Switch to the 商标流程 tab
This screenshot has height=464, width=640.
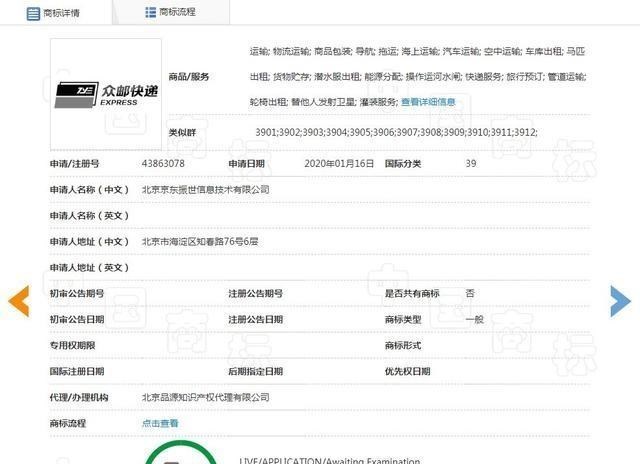point(171,12)
